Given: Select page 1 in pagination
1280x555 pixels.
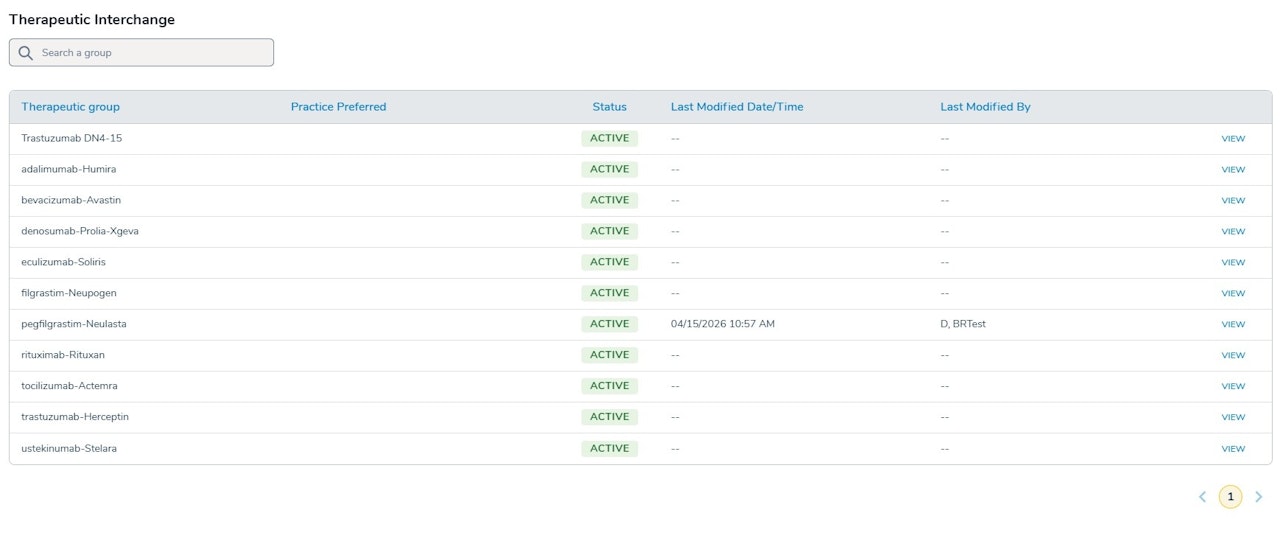Looking at the screenshot, I should tap(1230, 497).
